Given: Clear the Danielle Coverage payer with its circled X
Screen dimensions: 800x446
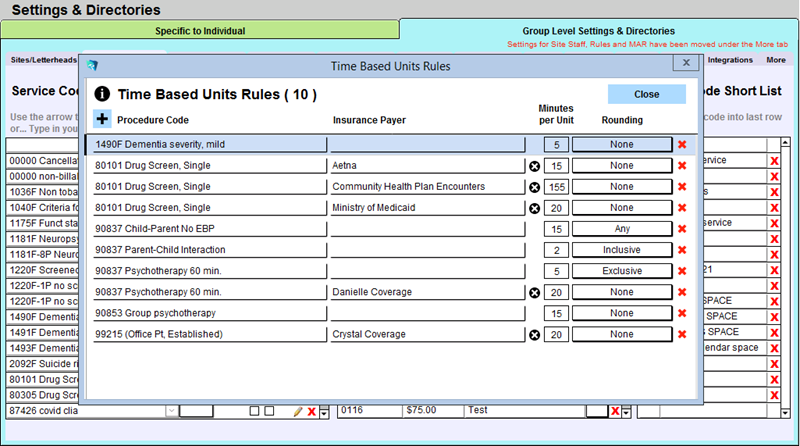Looking at the screenshot, I should pos(534,292).
